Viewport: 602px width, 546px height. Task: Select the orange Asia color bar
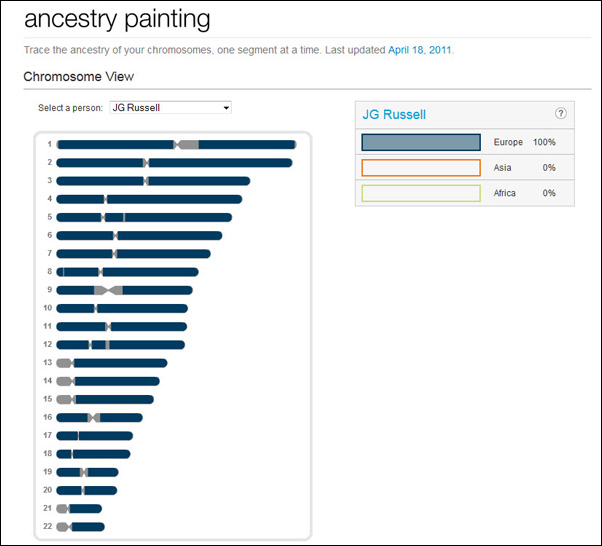421,168
